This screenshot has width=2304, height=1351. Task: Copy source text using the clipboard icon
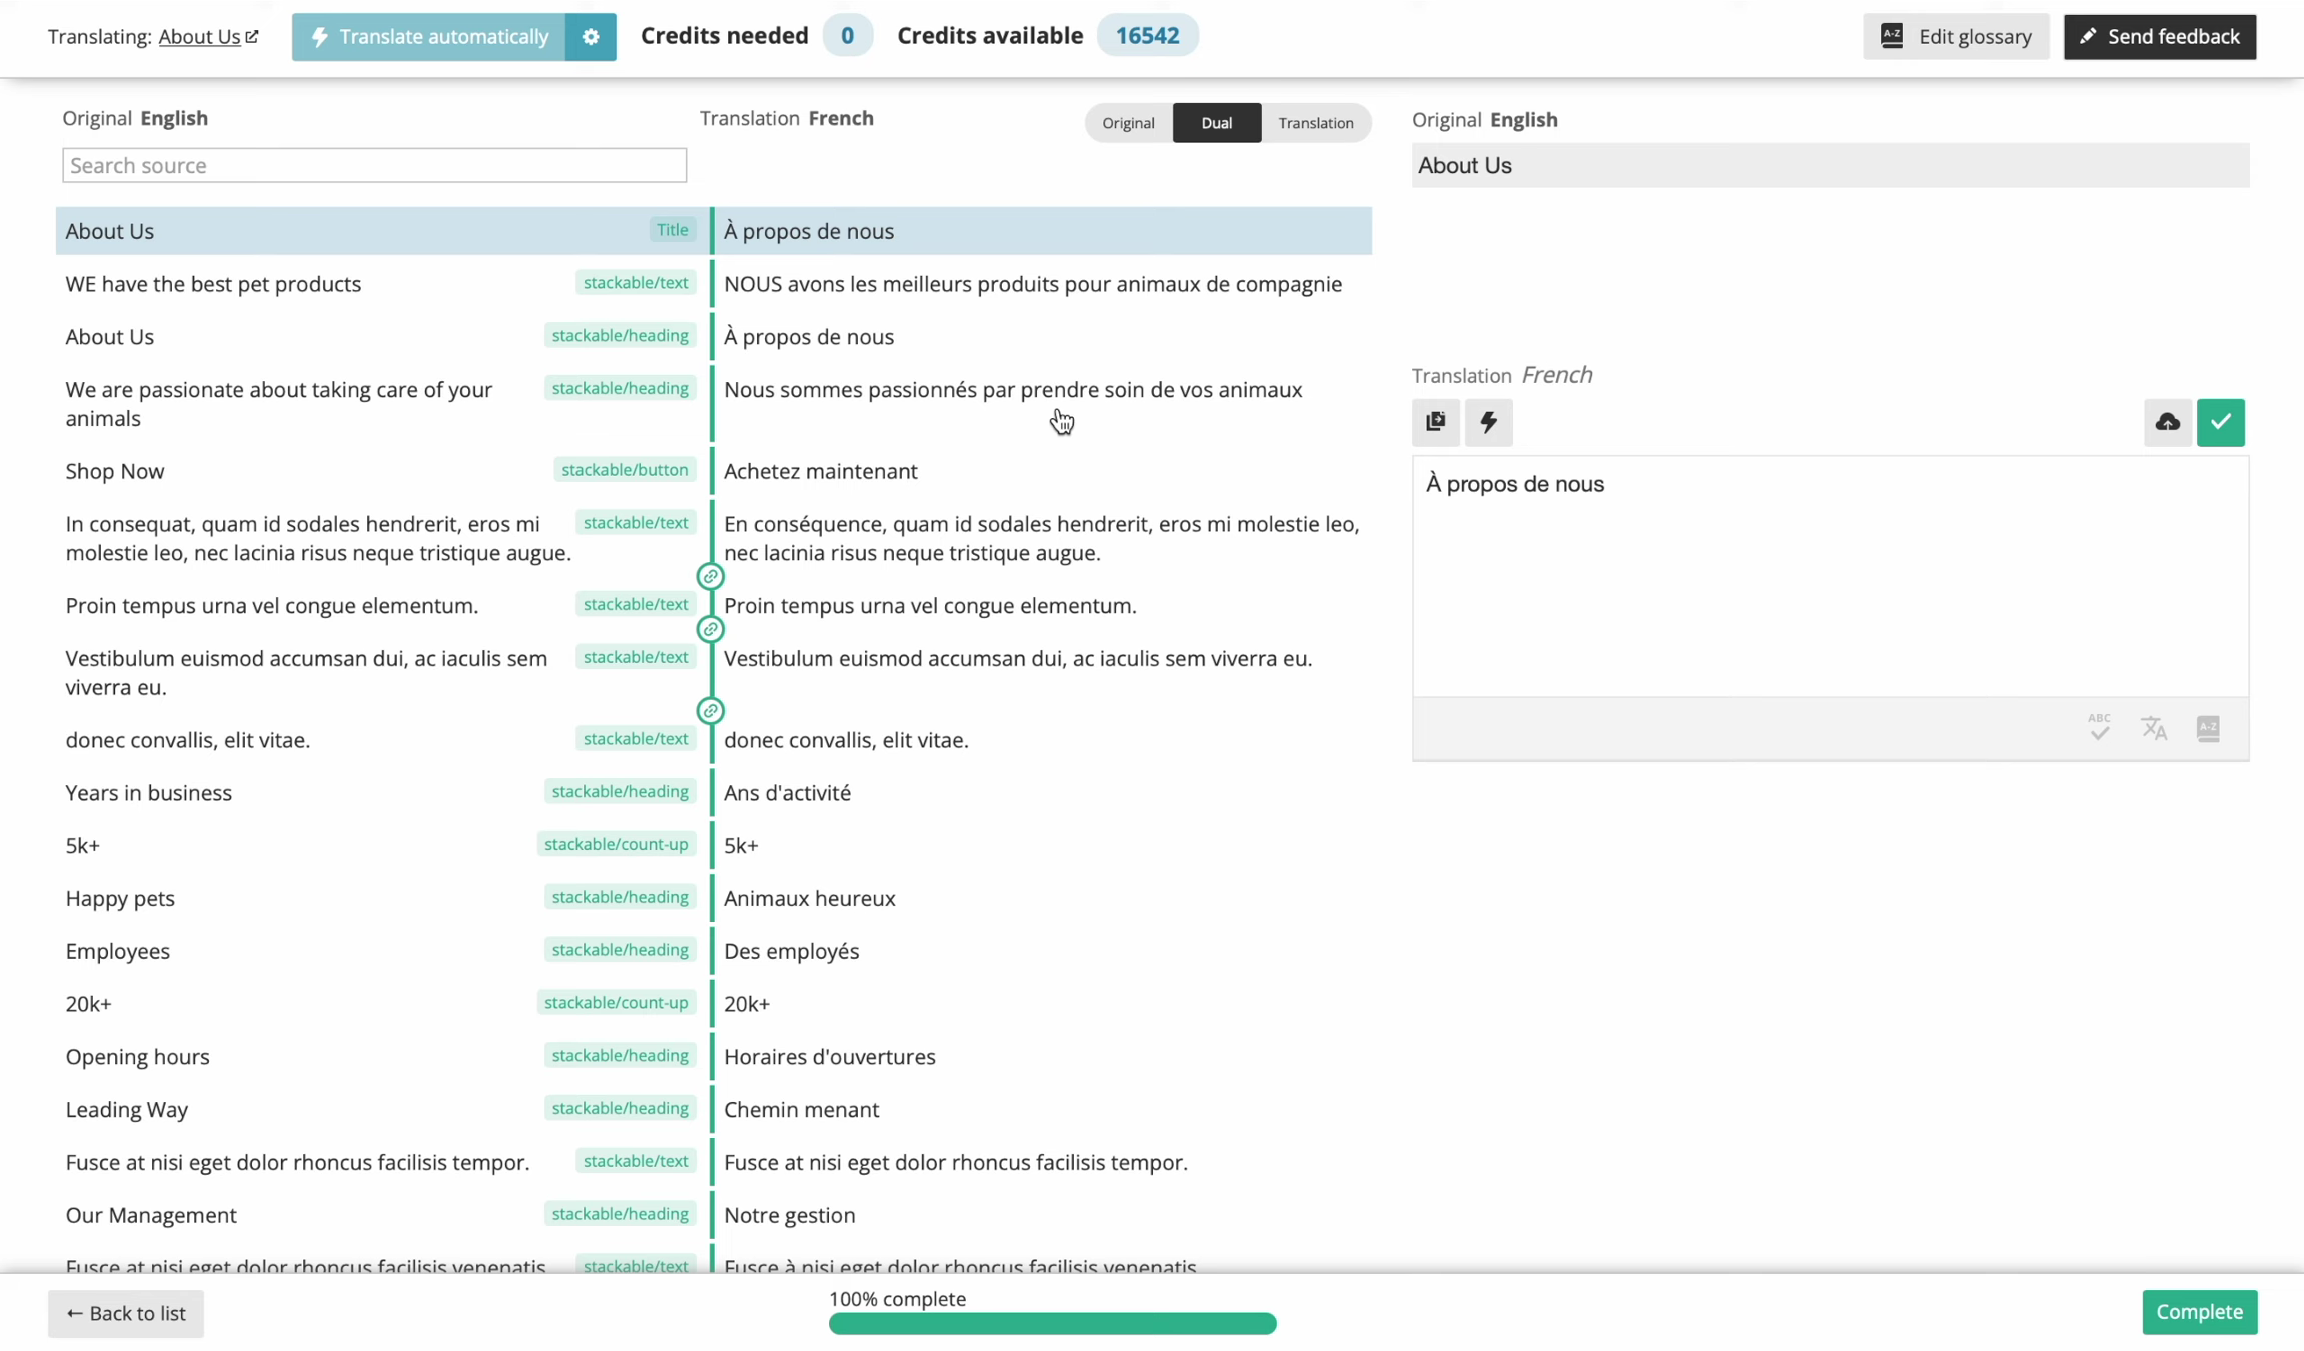pos(1435,422)
